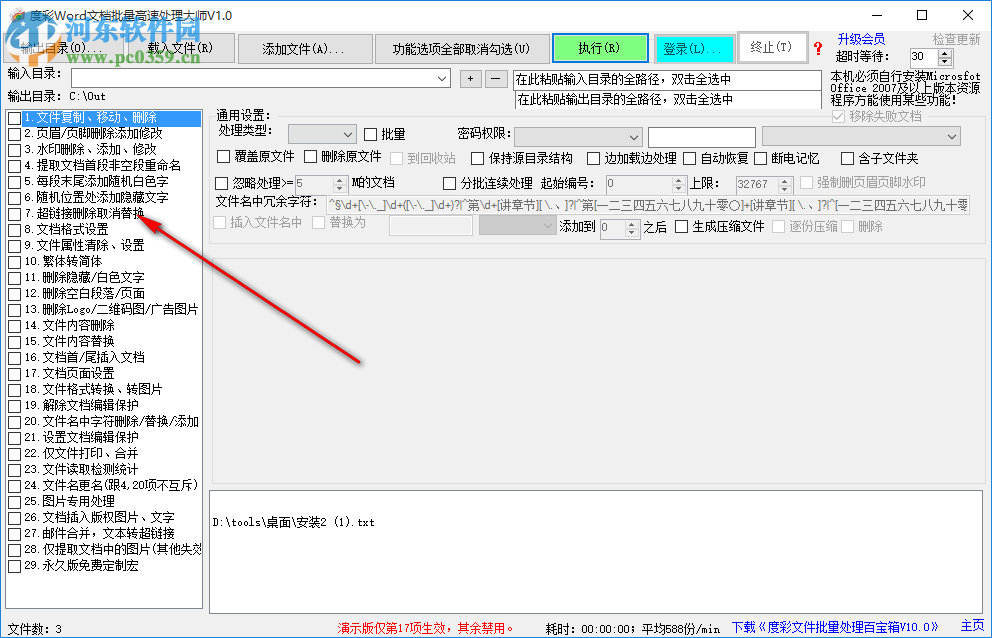
Task: Click the plus icon beside the input directory
Action: [470, 77]
